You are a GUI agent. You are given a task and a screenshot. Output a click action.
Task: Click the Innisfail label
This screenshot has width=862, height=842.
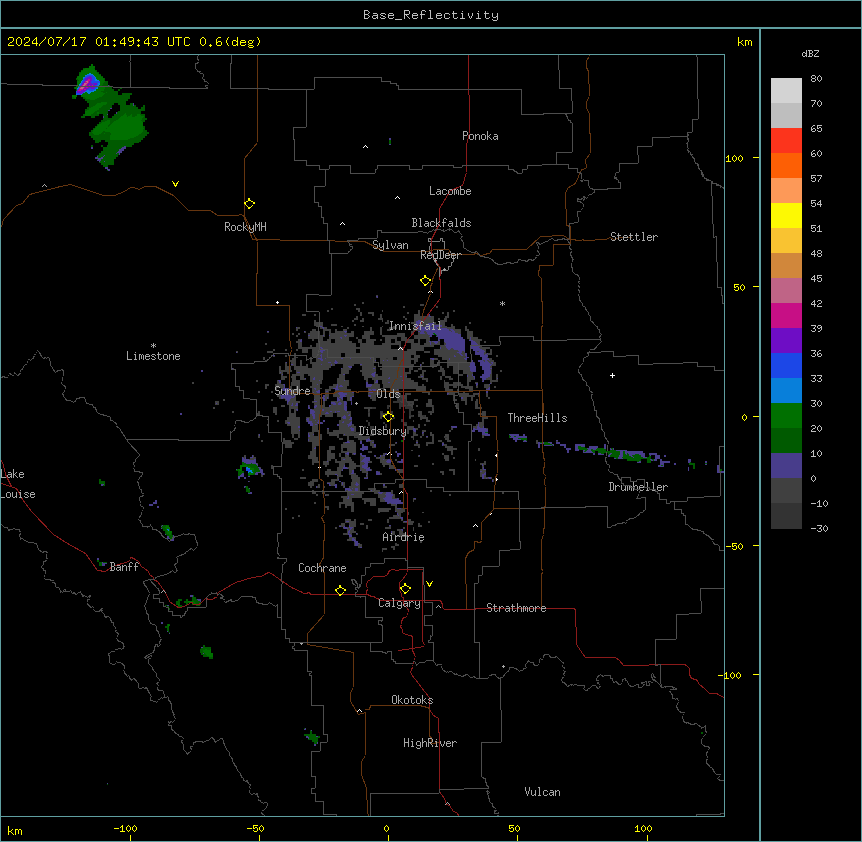coord(415,326)
